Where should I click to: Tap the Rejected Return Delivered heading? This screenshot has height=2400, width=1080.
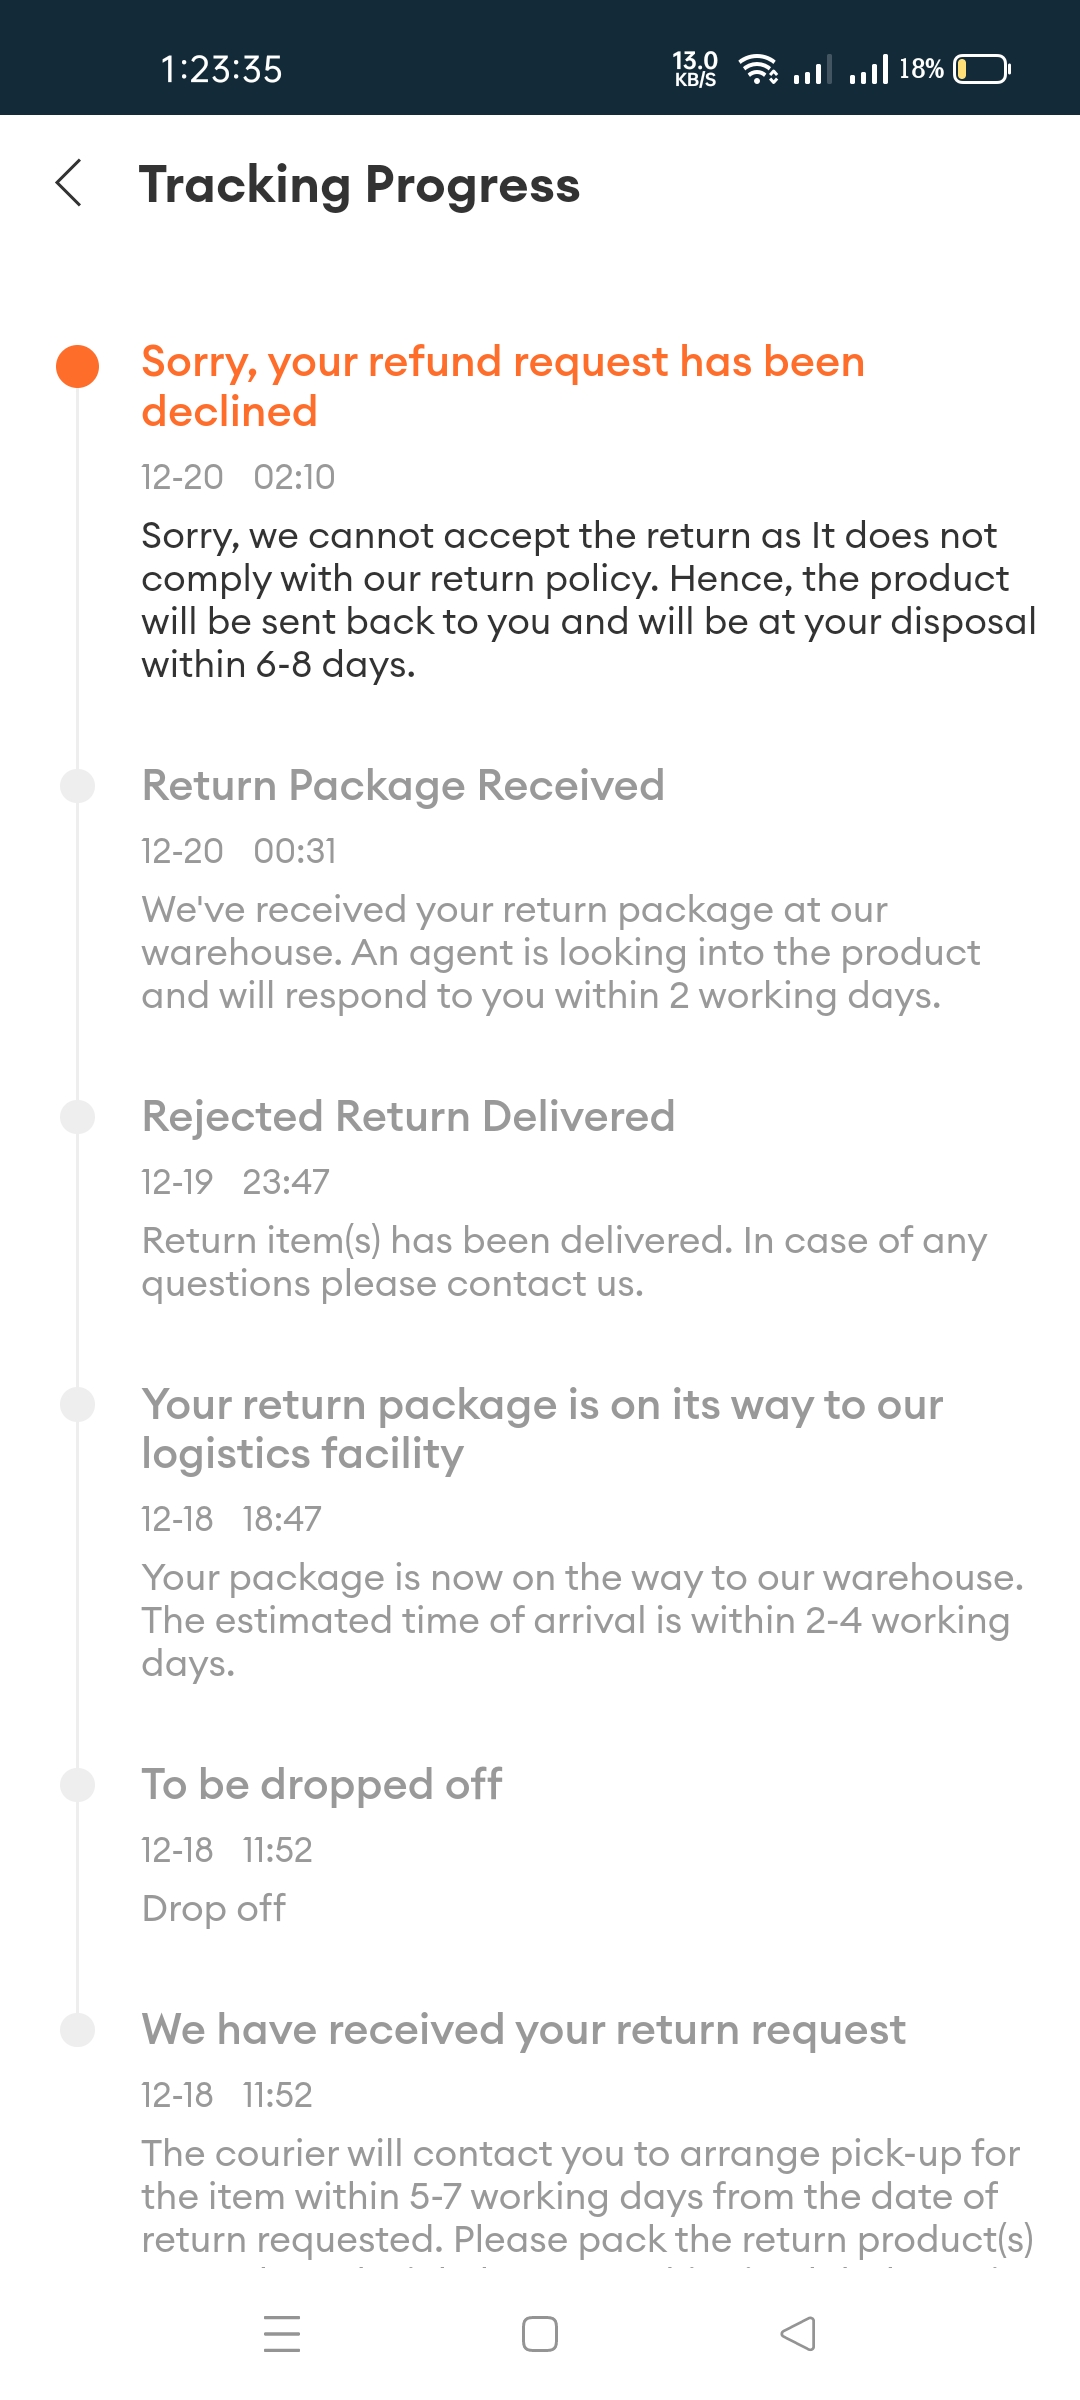pyautogui.click(x=408, y=1116)
